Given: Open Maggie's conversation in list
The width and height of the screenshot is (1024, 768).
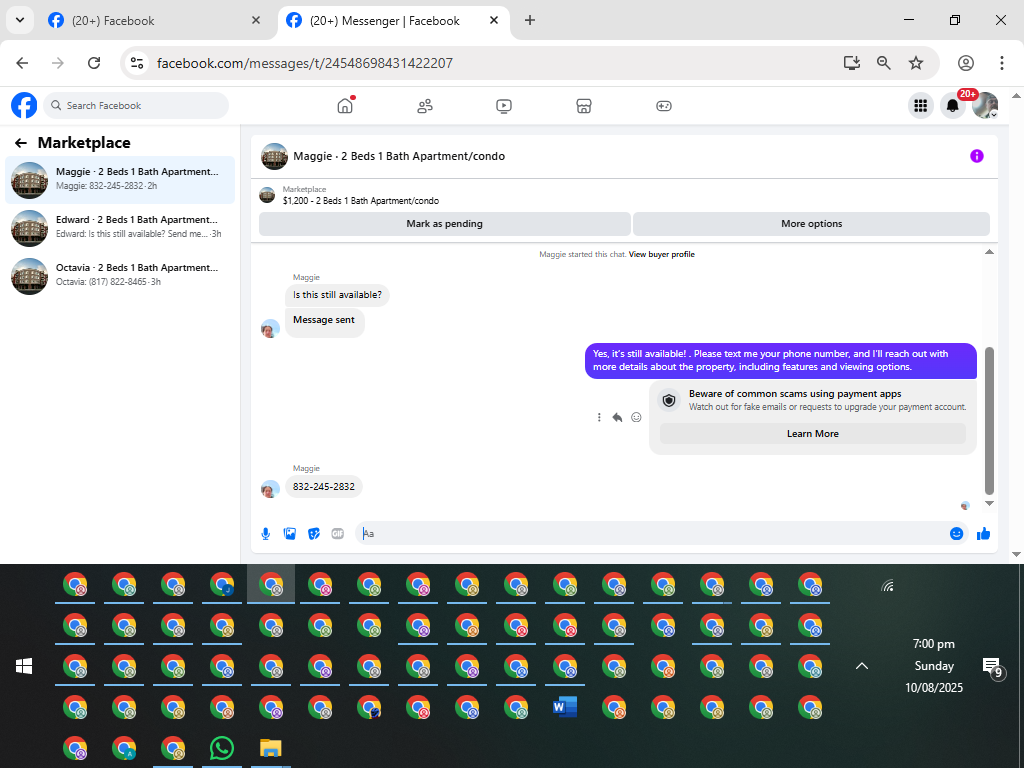Looking at the screenshot, I should tap(120, 180).
